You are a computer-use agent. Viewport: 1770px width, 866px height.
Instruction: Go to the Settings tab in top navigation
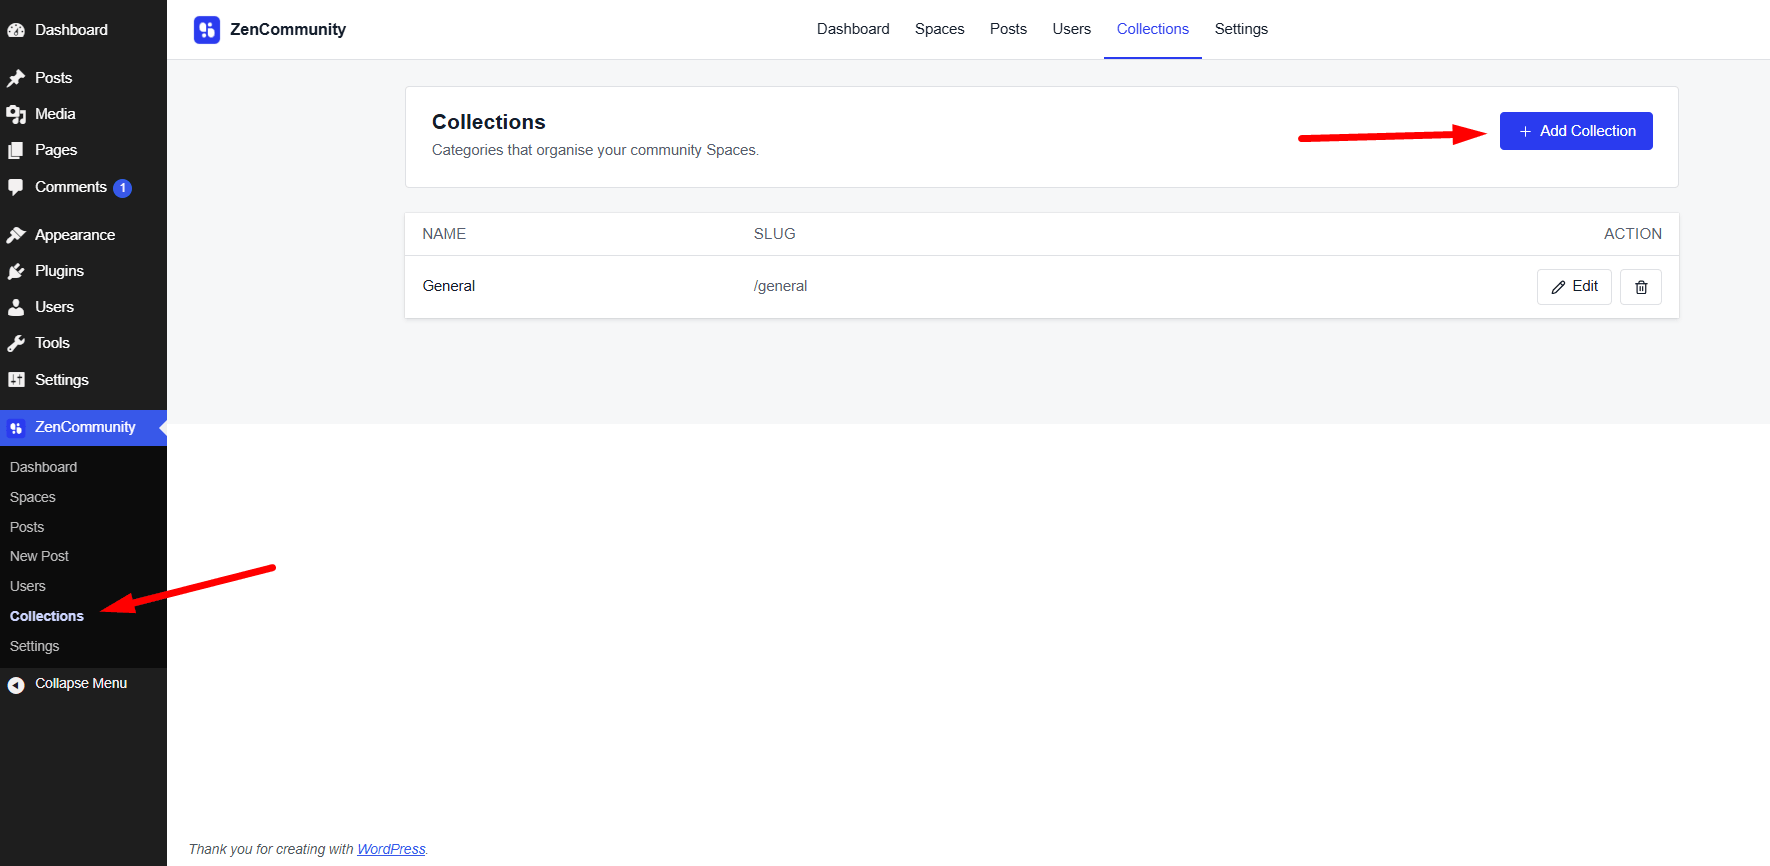1241,29
